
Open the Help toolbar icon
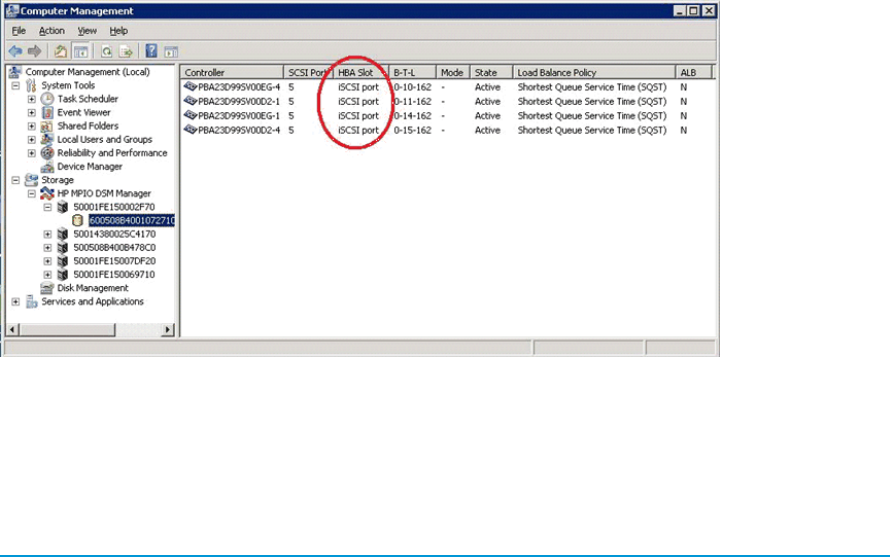pos(151,51)
